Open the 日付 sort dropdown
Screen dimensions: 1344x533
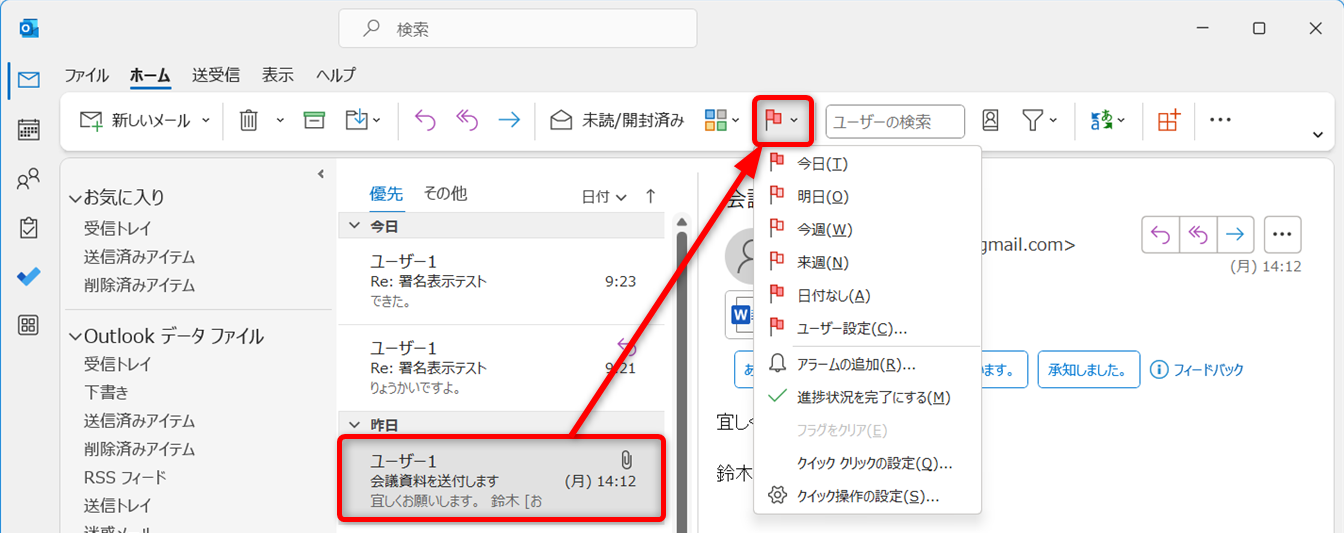[x=604, y=197]
